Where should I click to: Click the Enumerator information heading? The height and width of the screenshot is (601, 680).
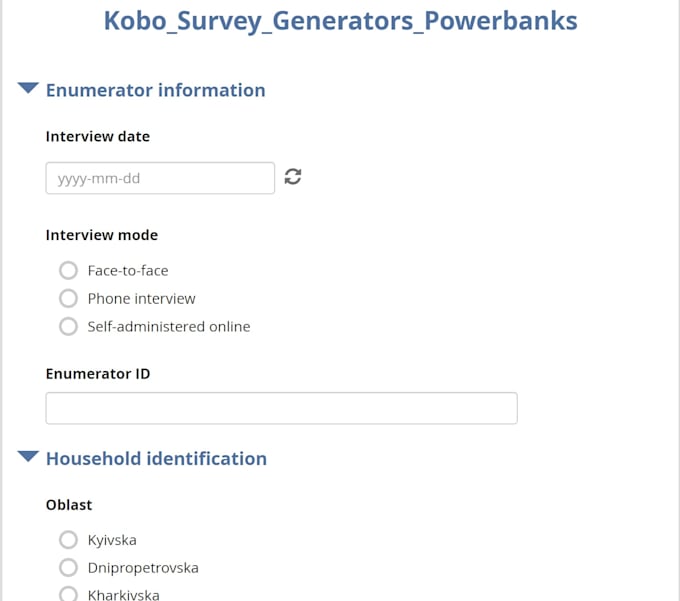pyautogui.click(x=156, y=90)
